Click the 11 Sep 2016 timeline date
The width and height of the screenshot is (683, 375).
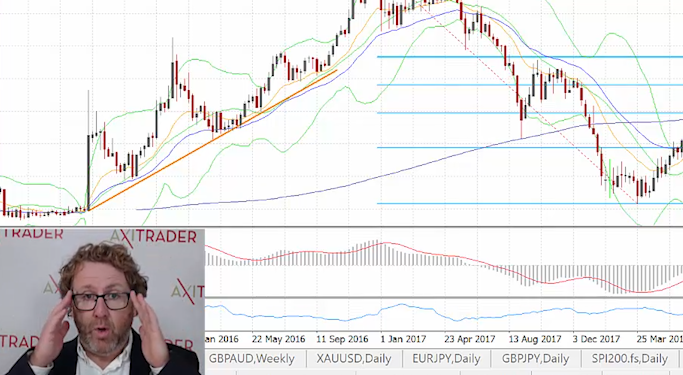click(342, 339)
